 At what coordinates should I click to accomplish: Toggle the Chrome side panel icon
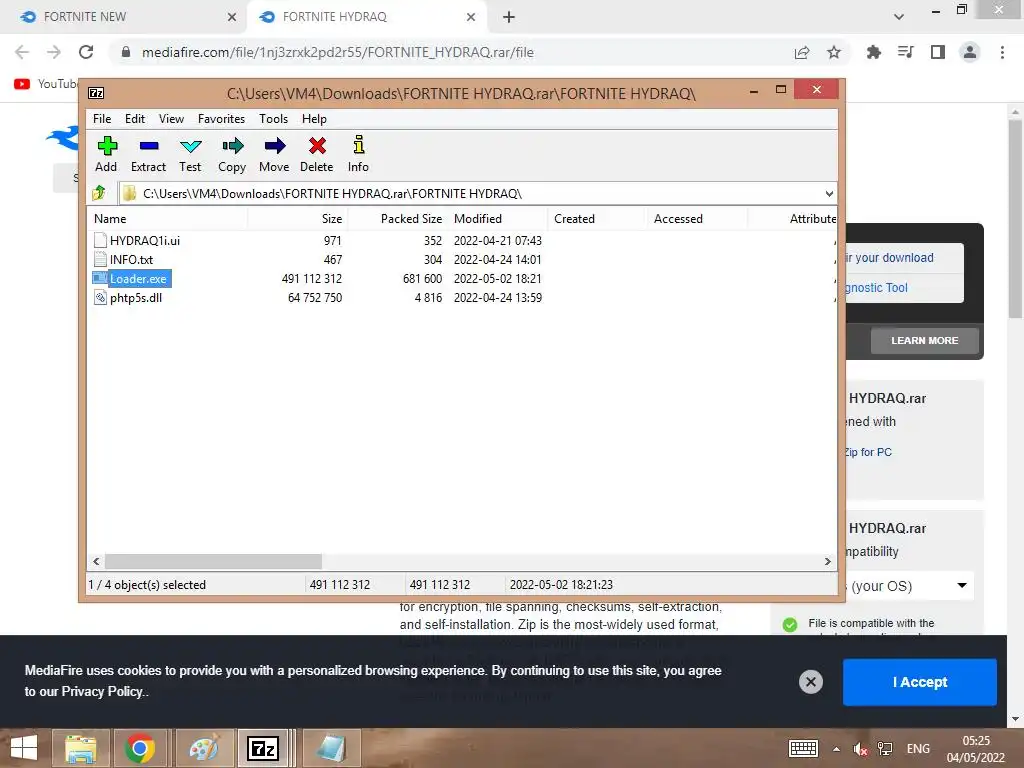point(938,52)
